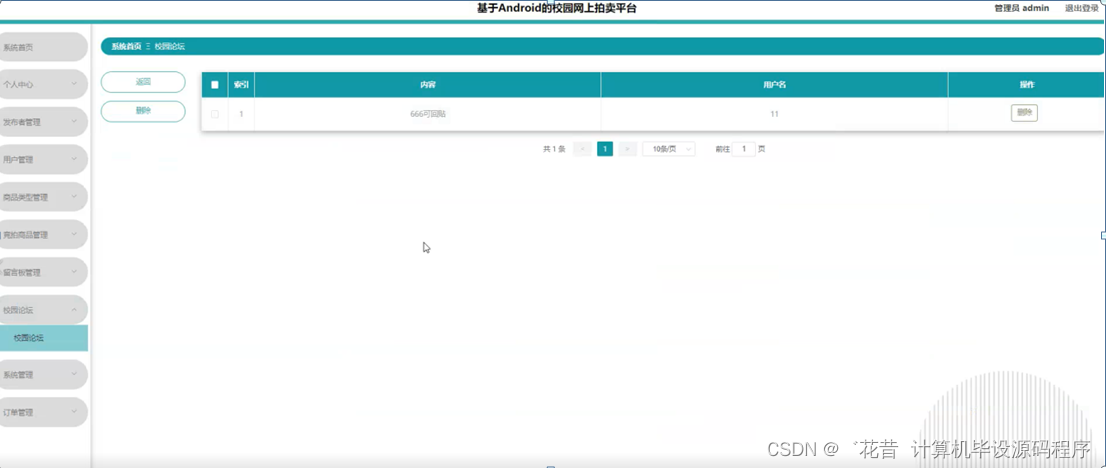Click 退出登录 to log out
The height and width of the screenshot is (468, 1106).
(1084, 8)
